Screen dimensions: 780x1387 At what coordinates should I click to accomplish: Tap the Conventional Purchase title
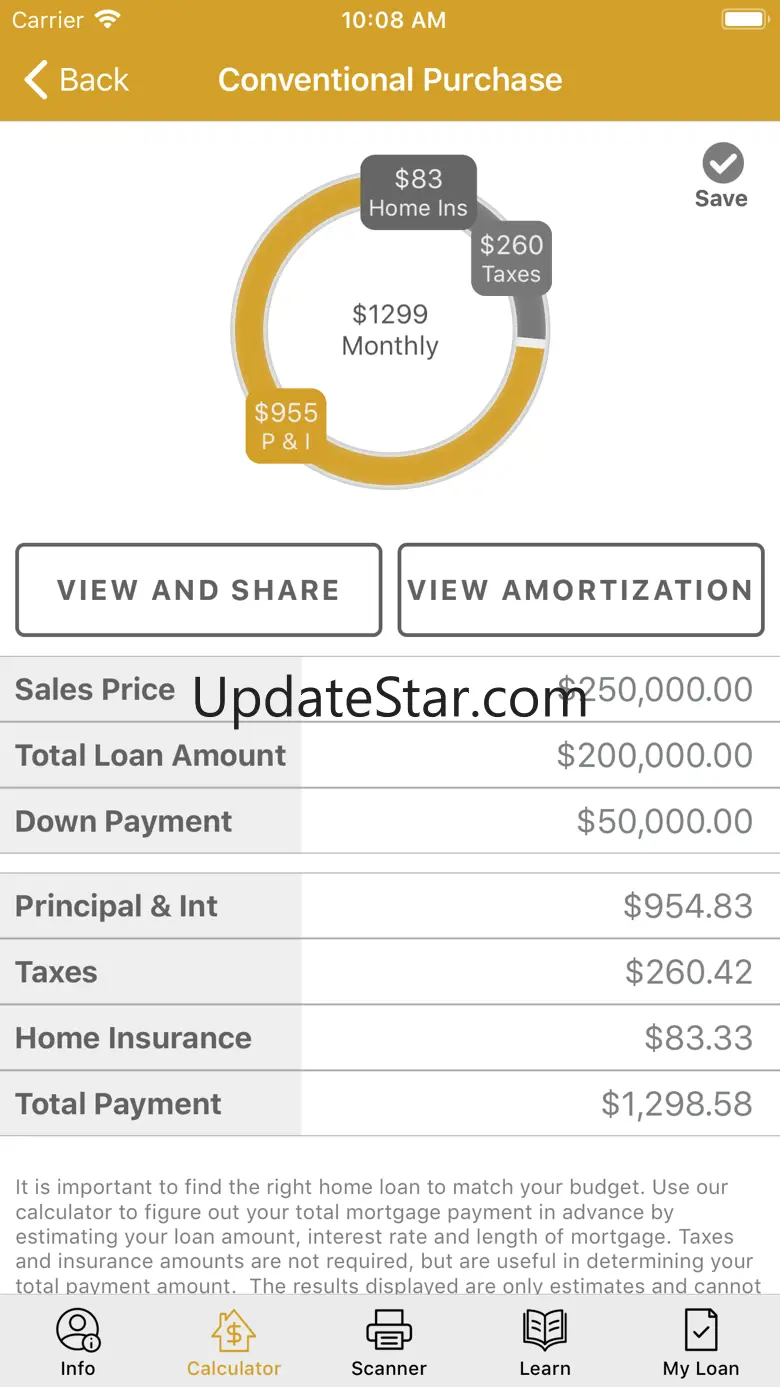pos(390,80)
